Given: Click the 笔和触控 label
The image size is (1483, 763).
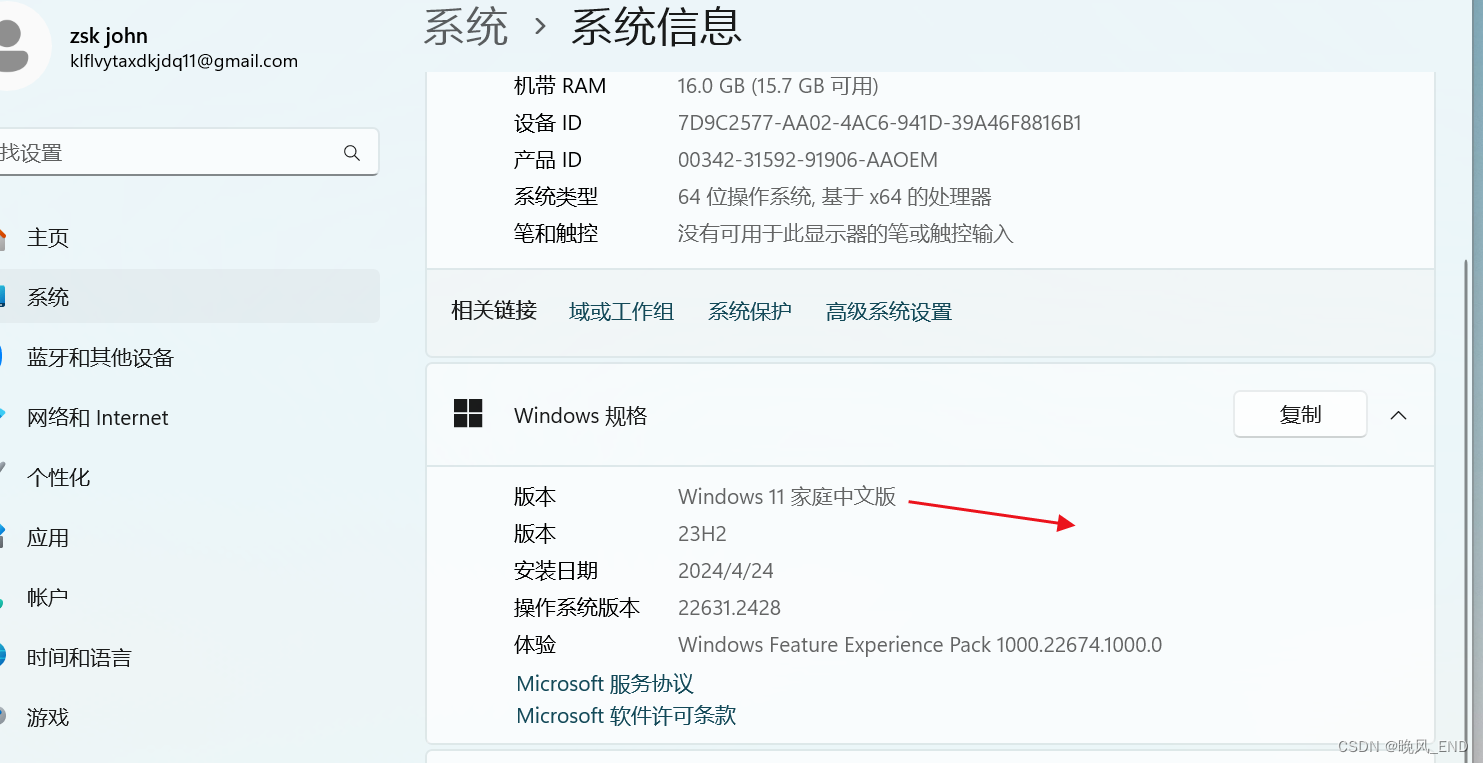Looking at the screenshot, I should pos(556,234).
